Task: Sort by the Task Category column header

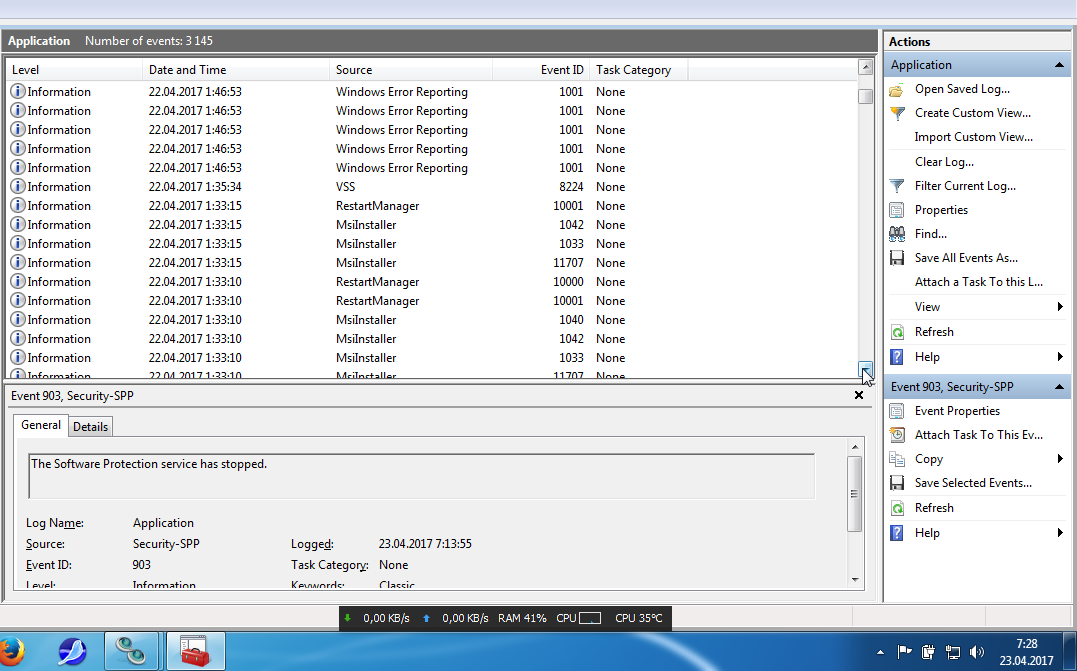Action: pyautogui.click(x=638, y=70)
